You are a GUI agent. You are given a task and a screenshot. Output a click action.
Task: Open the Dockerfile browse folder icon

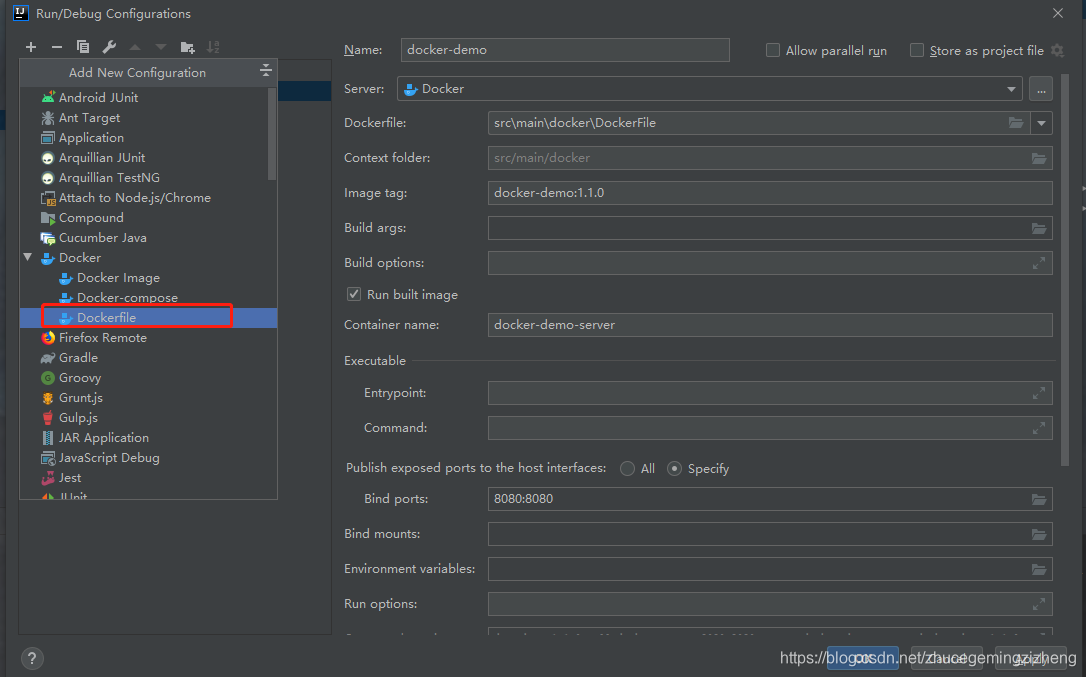point(1016,123)
